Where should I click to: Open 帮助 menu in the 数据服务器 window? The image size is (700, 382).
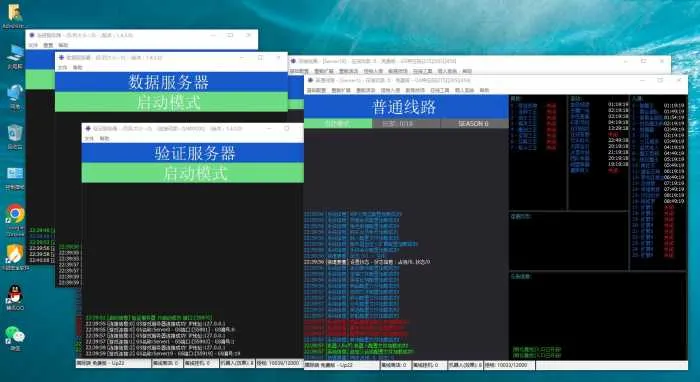tap(77, 68)
